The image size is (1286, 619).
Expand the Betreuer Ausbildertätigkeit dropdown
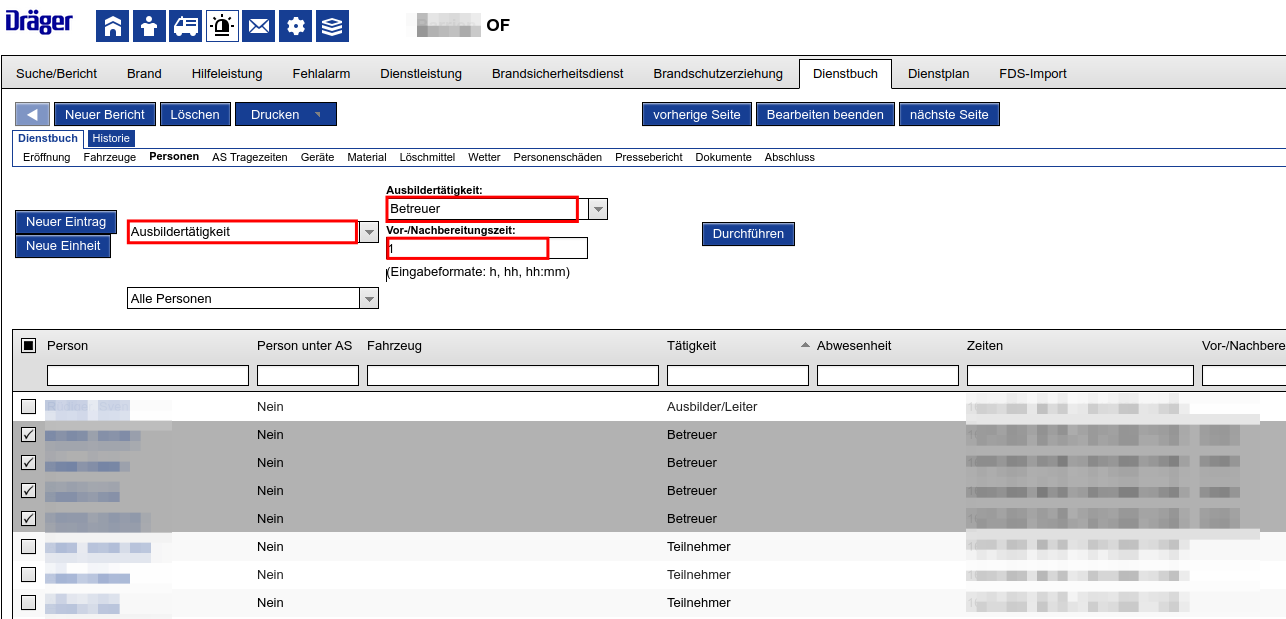pyautogui.click(x=598, y=209)
